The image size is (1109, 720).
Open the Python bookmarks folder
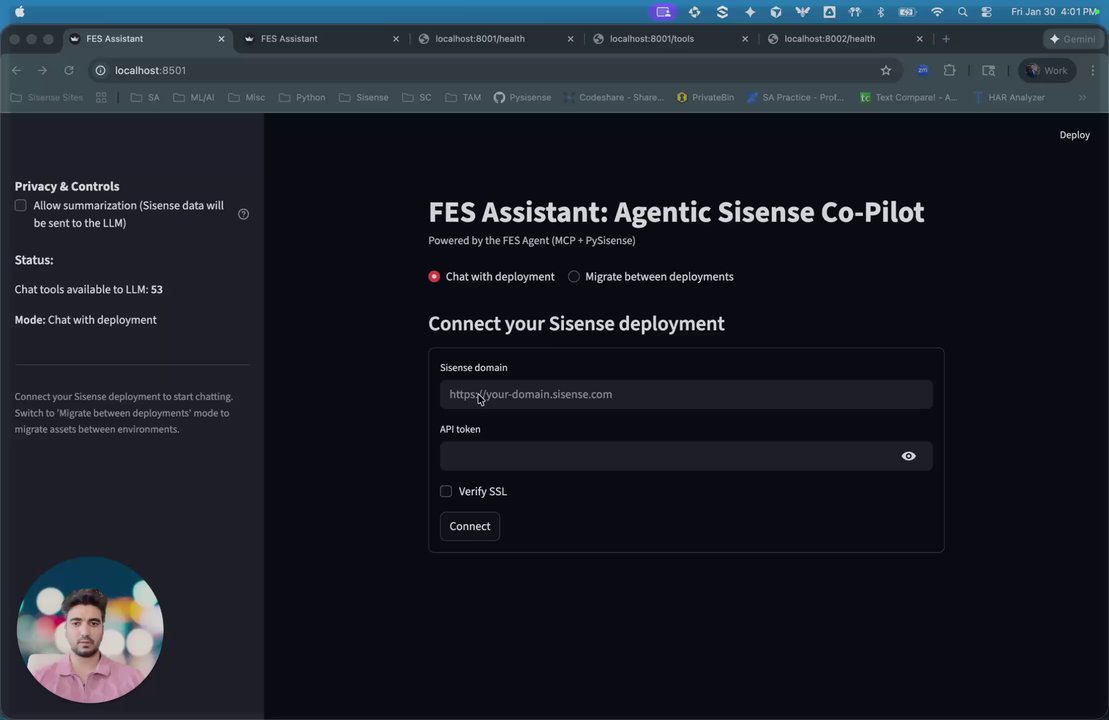point(302,98)
